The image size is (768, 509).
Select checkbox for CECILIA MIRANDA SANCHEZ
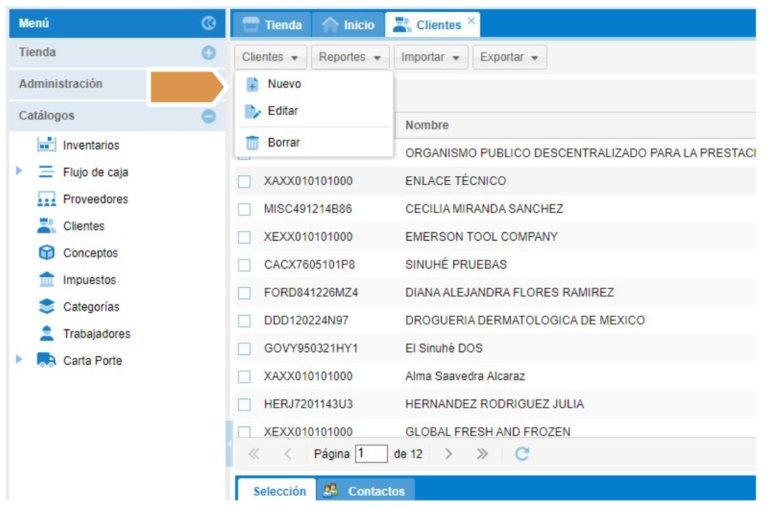coord(244,209)
